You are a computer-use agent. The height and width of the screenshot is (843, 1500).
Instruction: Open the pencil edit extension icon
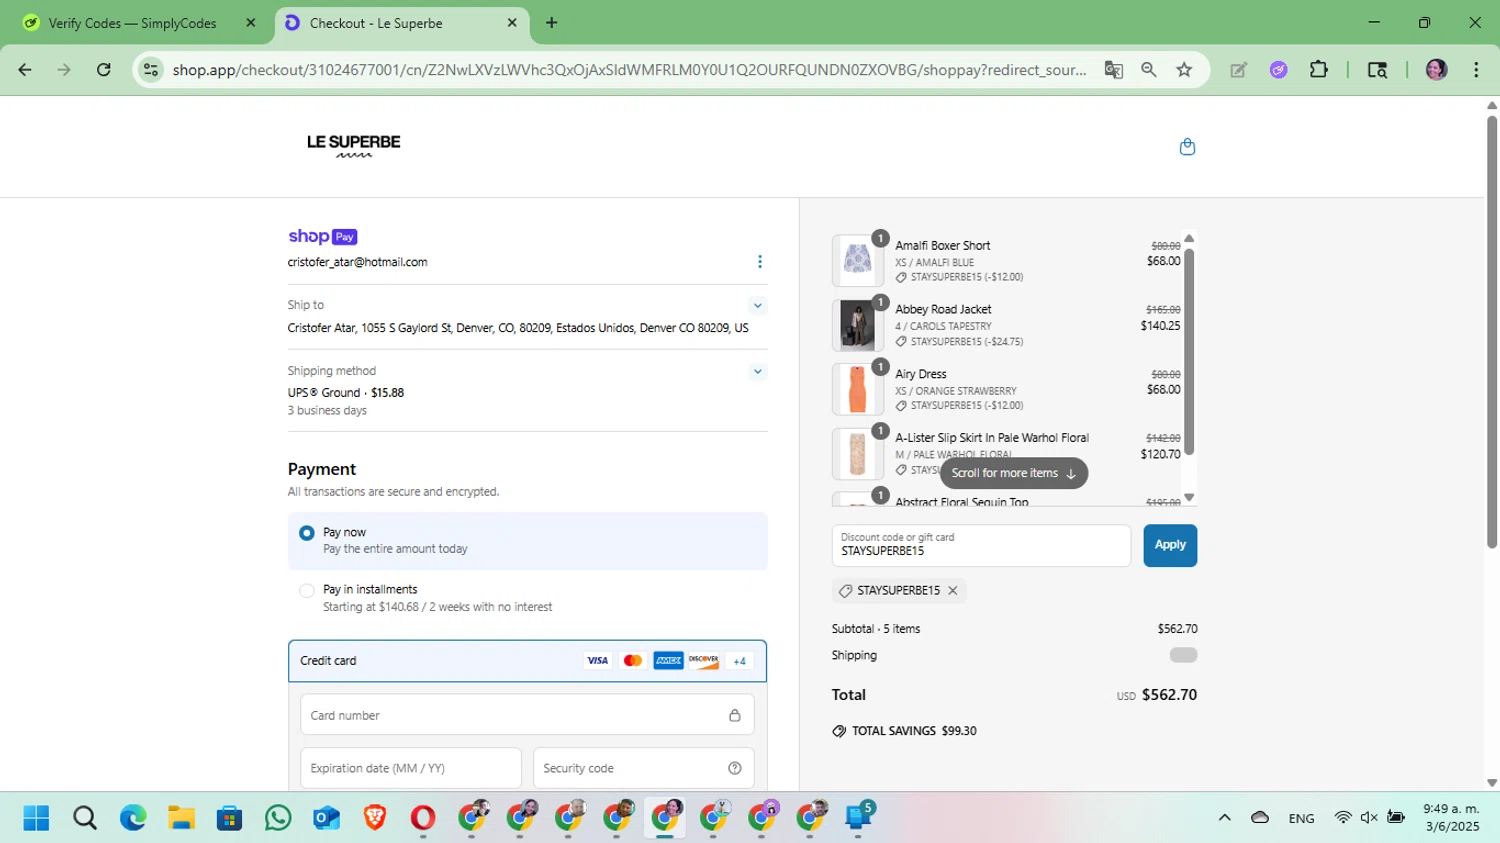point(1239,70)
